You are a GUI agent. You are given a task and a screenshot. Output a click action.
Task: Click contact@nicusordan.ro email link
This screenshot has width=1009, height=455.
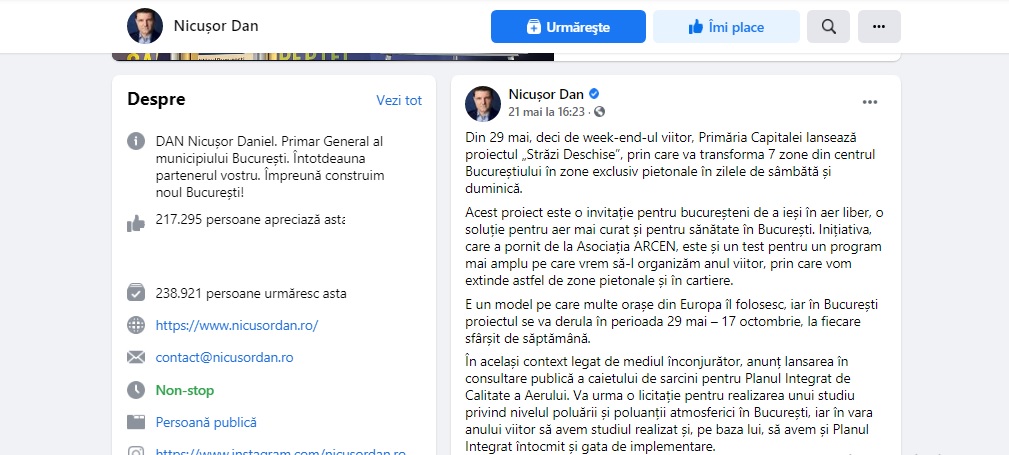[x=225, y=357]
